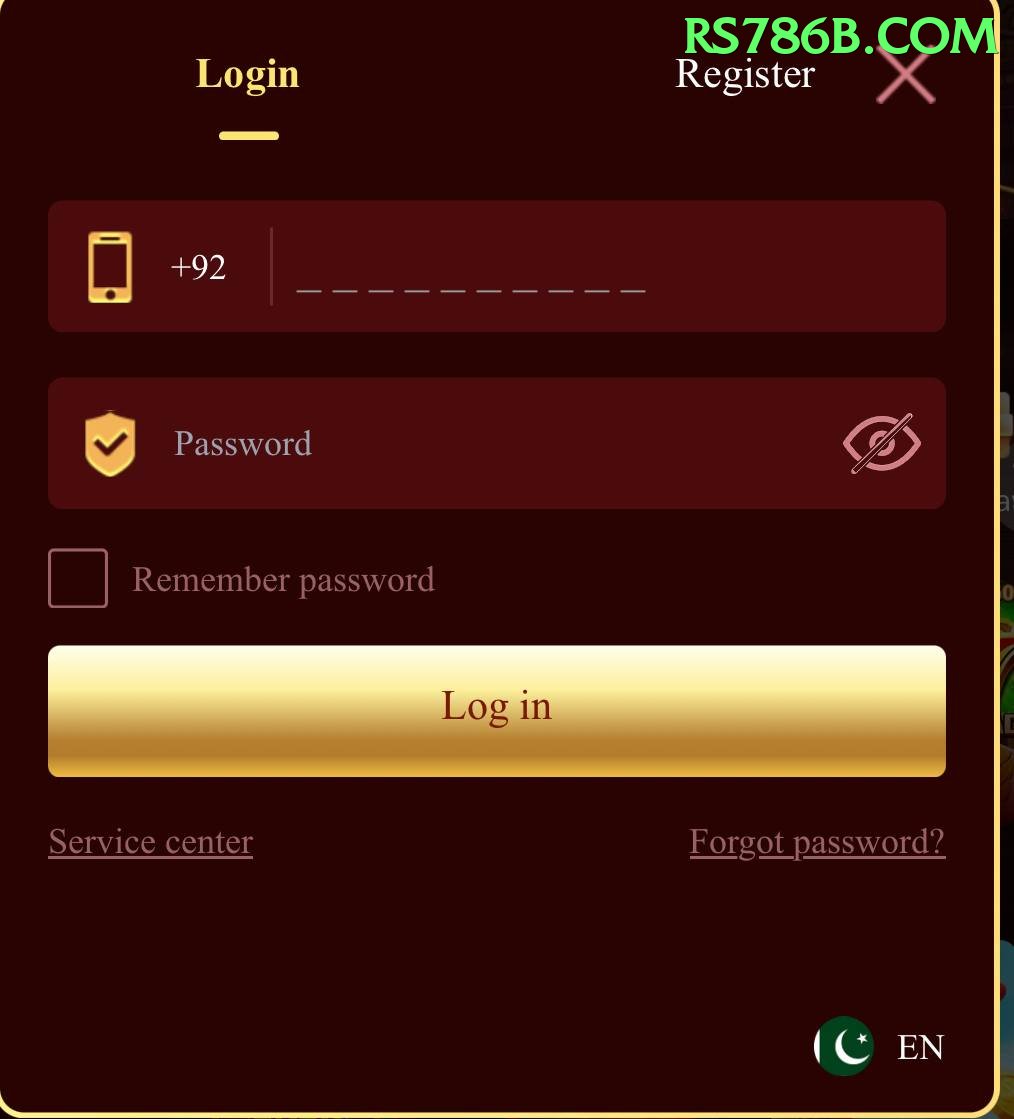Click the yellow underline beneath Login
1014x1119 pixels.
click(249, 136)
